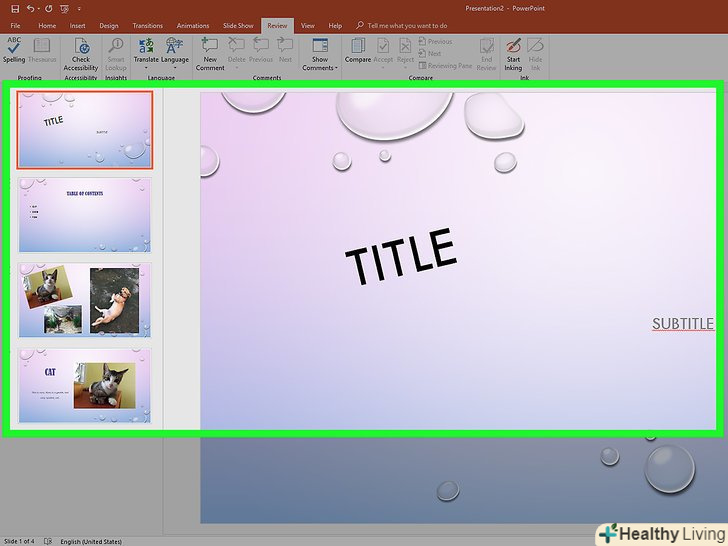Select the Review tab
The image size is (728, 546).
(x=277, y=26)
